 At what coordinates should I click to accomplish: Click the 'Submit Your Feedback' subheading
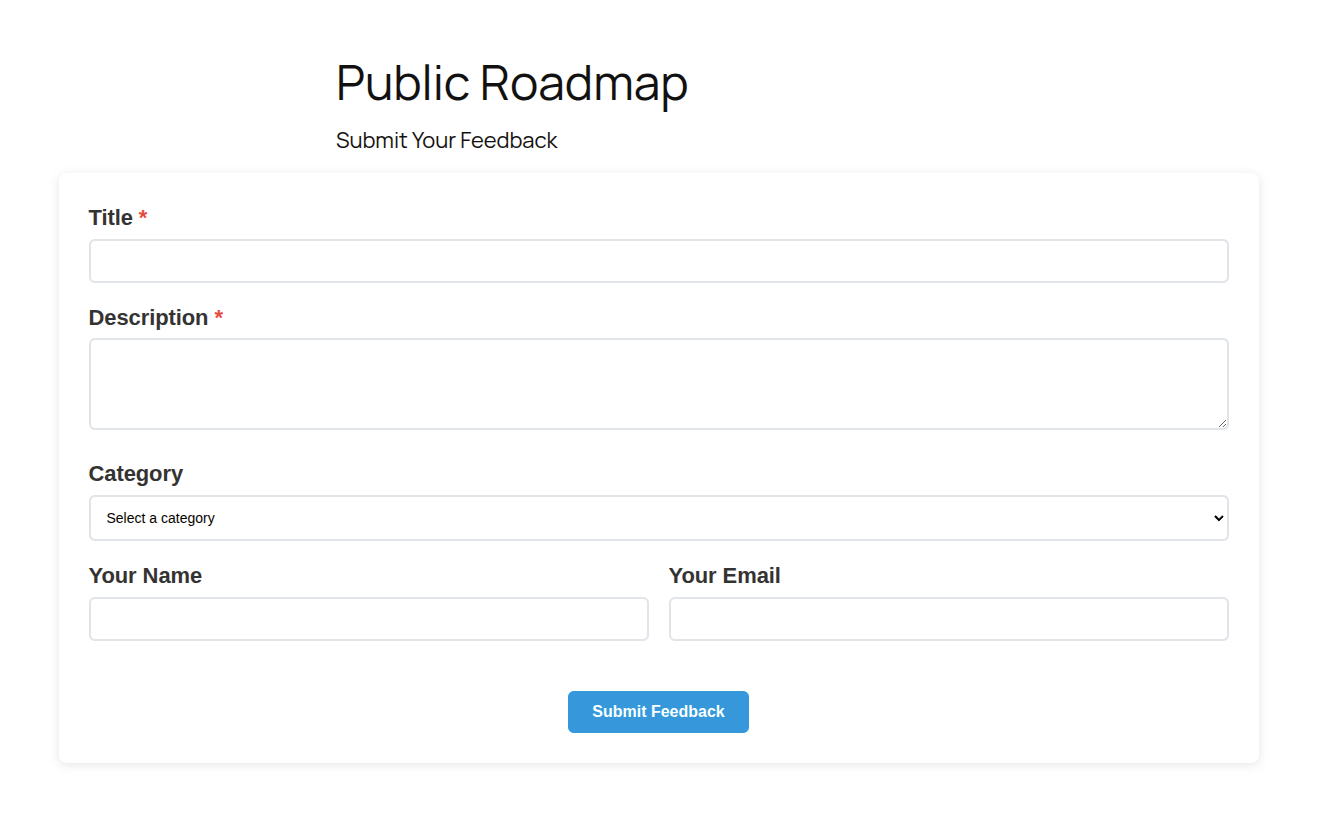[446, 140]
